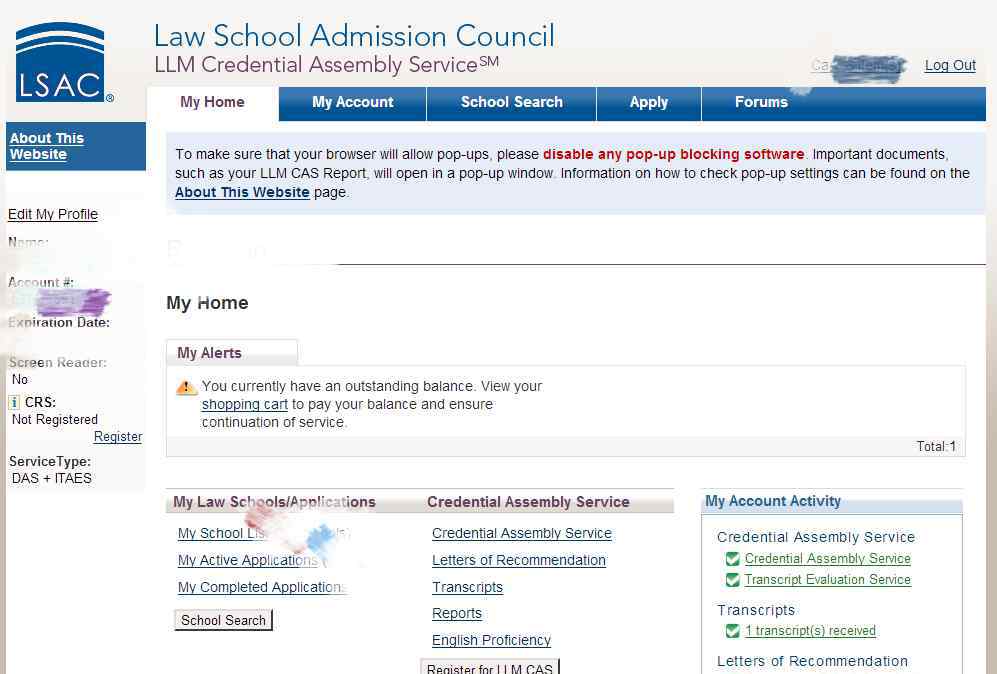
Task: Select the Apply tab
Action: [x=649, y=102]
